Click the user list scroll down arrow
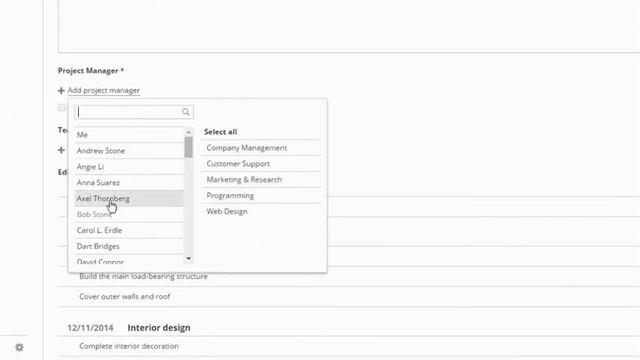Viewport: 640px width, 360px height. tap(189, 258)
